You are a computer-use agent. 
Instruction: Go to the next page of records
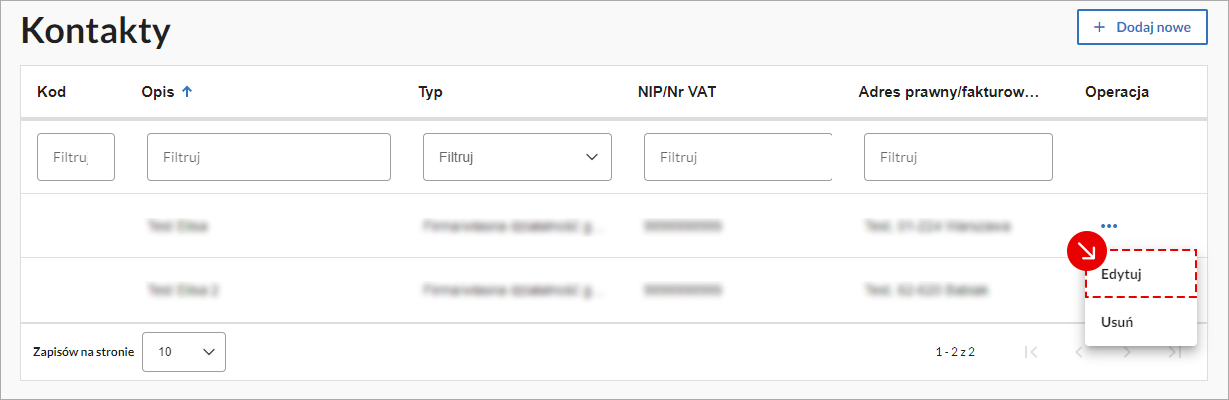[x=1127, y=352]
